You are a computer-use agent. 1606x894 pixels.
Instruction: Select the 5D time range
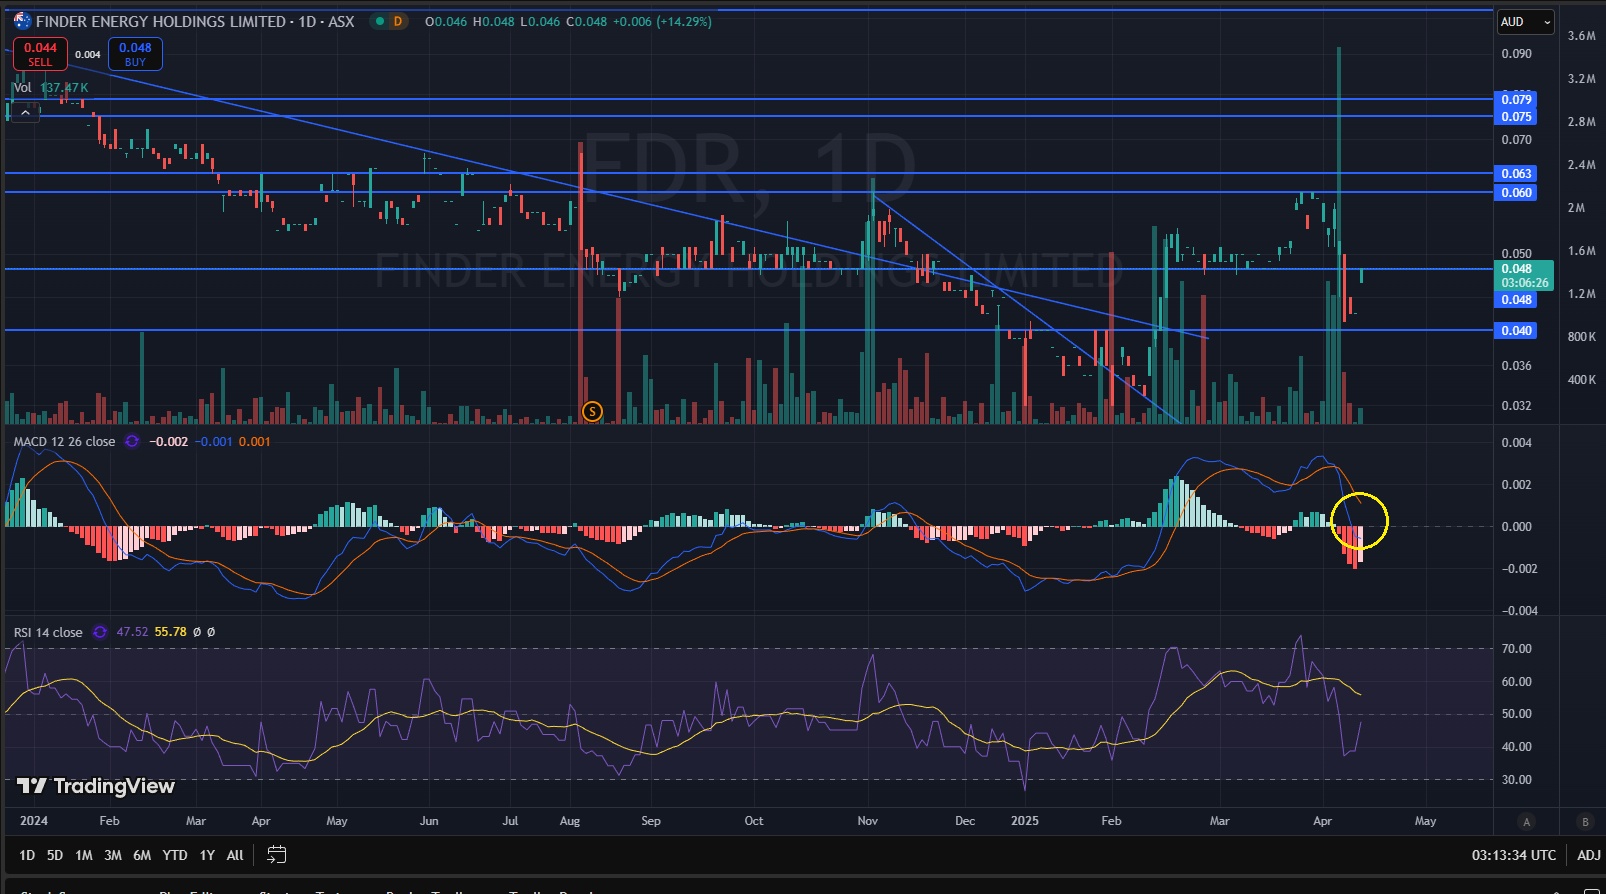(55, 855)
